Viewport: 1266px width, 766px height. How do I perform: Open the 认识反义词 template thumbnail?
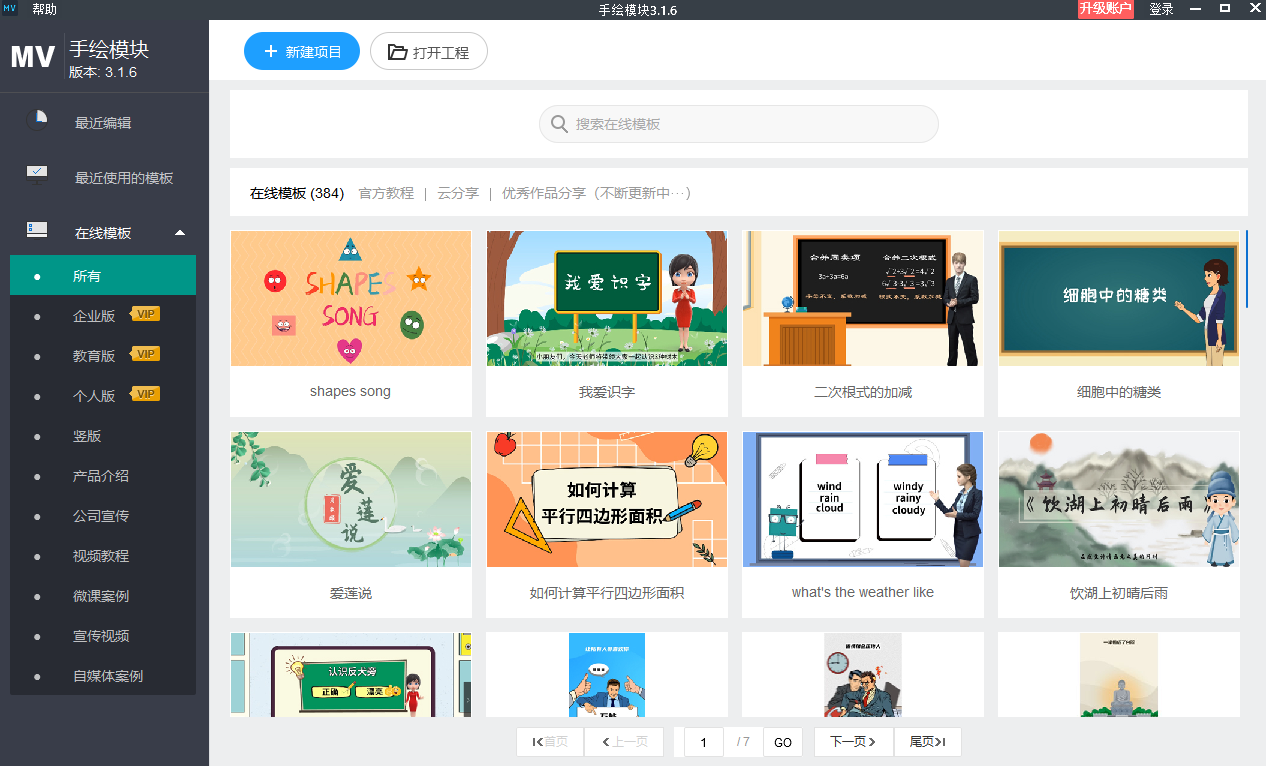[351, 674]
